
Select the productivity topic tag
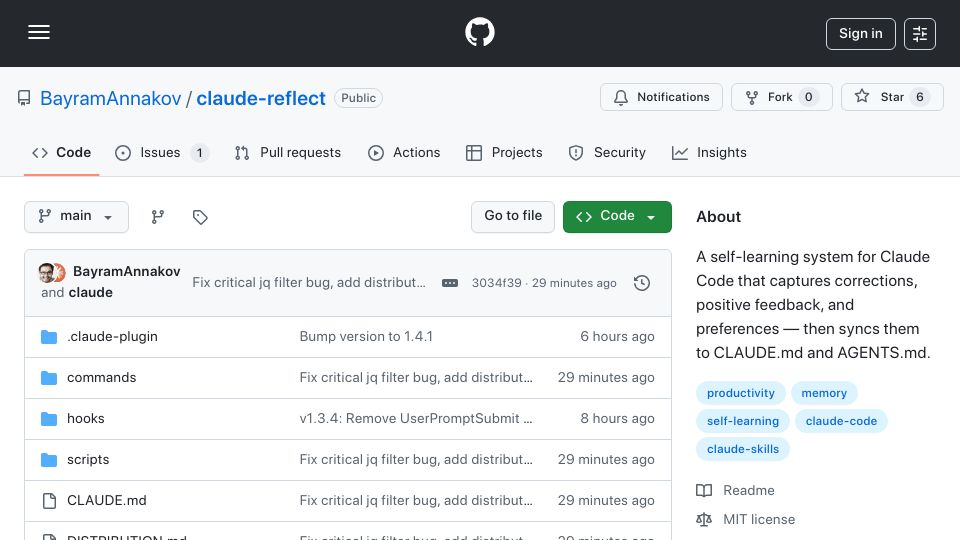(741, 393)
